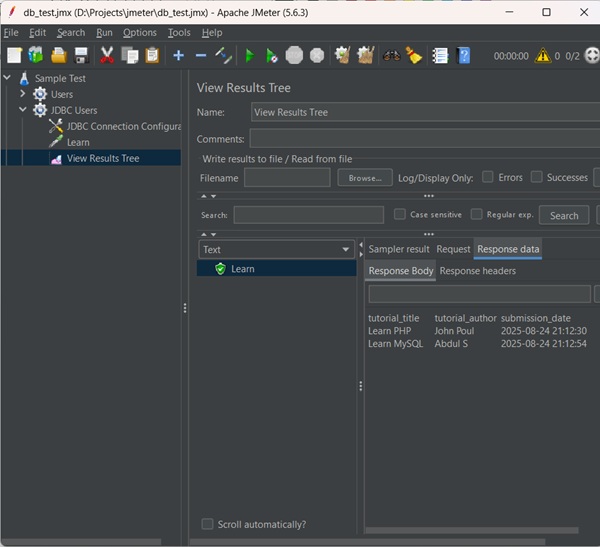The image size is (600, 547).
Task: Click the Cut scissors icon
Action: (107, 56)
